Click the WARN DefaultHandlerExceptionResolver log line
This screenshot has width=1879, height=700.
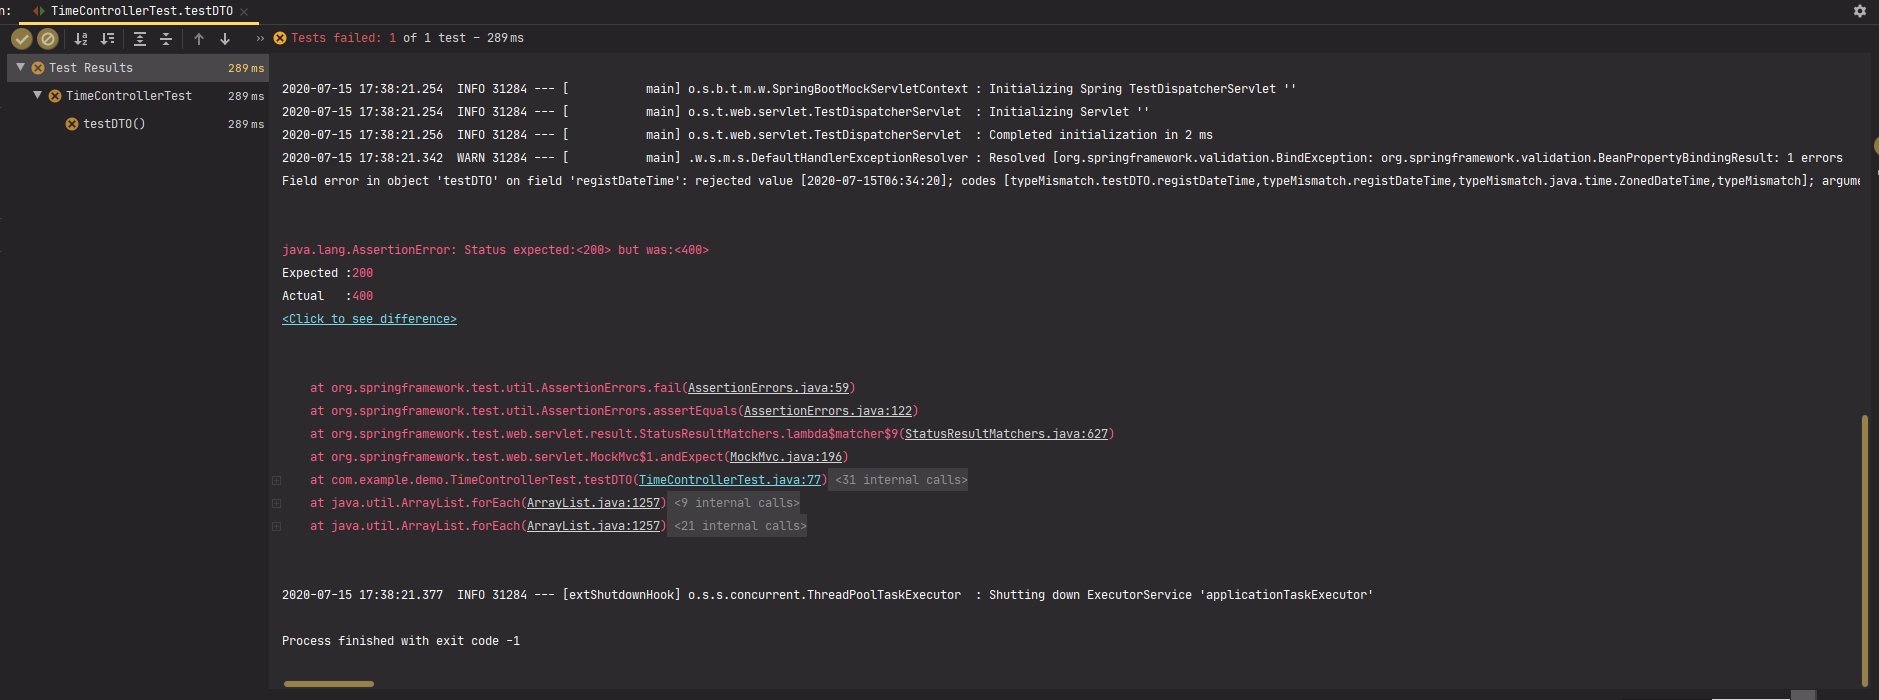point(1062,158)
